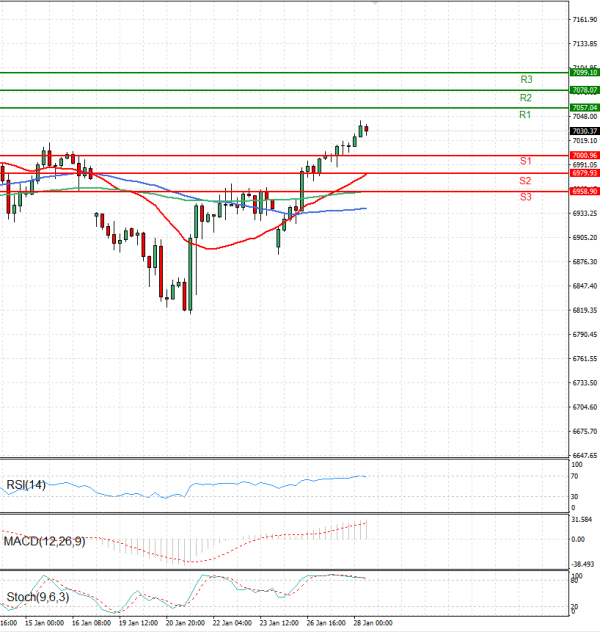The image size is (600, 632).
Task: Click the 7057.04 green price tag
Action: (x=584, y=108)
